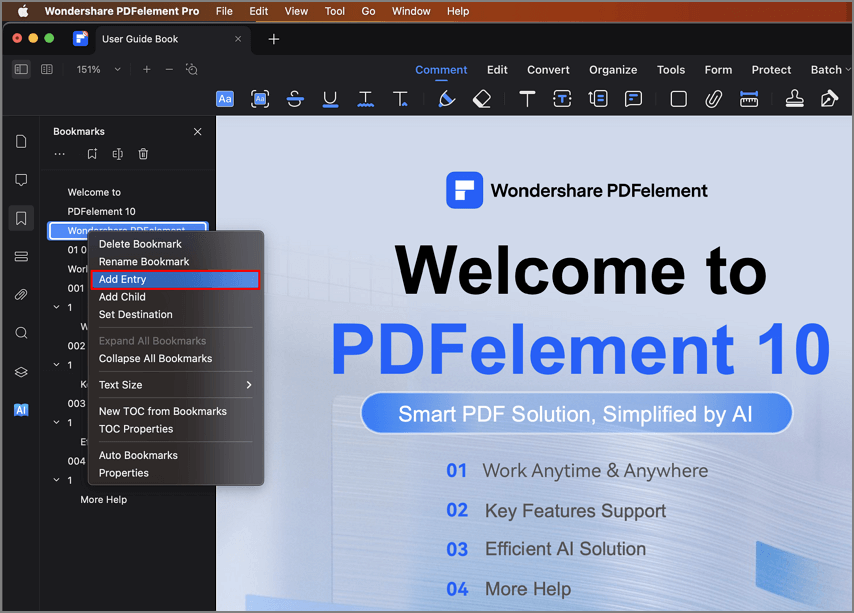Switch to the Edit tab

pyautogui.click(x=497, y=70)
